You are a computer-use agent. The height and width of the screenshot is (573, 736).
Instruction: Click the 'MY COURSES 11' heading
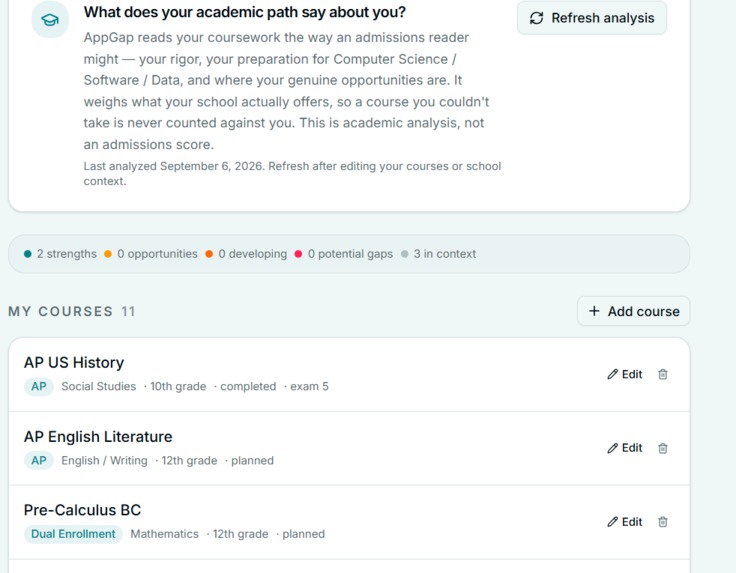[x=72, y=312]
